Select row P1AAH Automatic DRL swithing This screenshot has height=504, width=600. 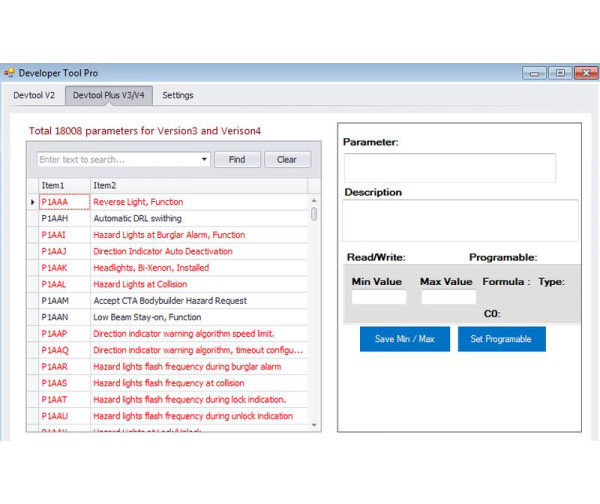tap(138, 218)
